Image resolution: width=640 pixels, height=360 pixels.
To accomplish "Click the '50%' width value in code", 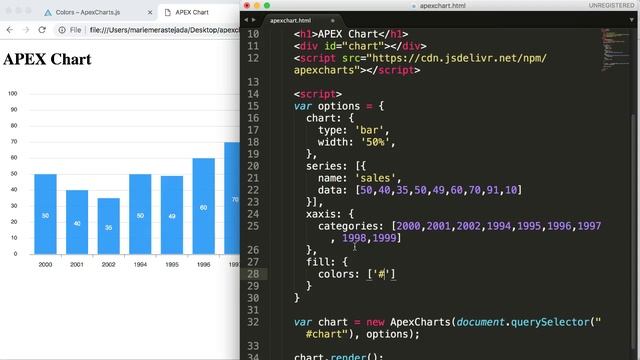I will 375,142.
